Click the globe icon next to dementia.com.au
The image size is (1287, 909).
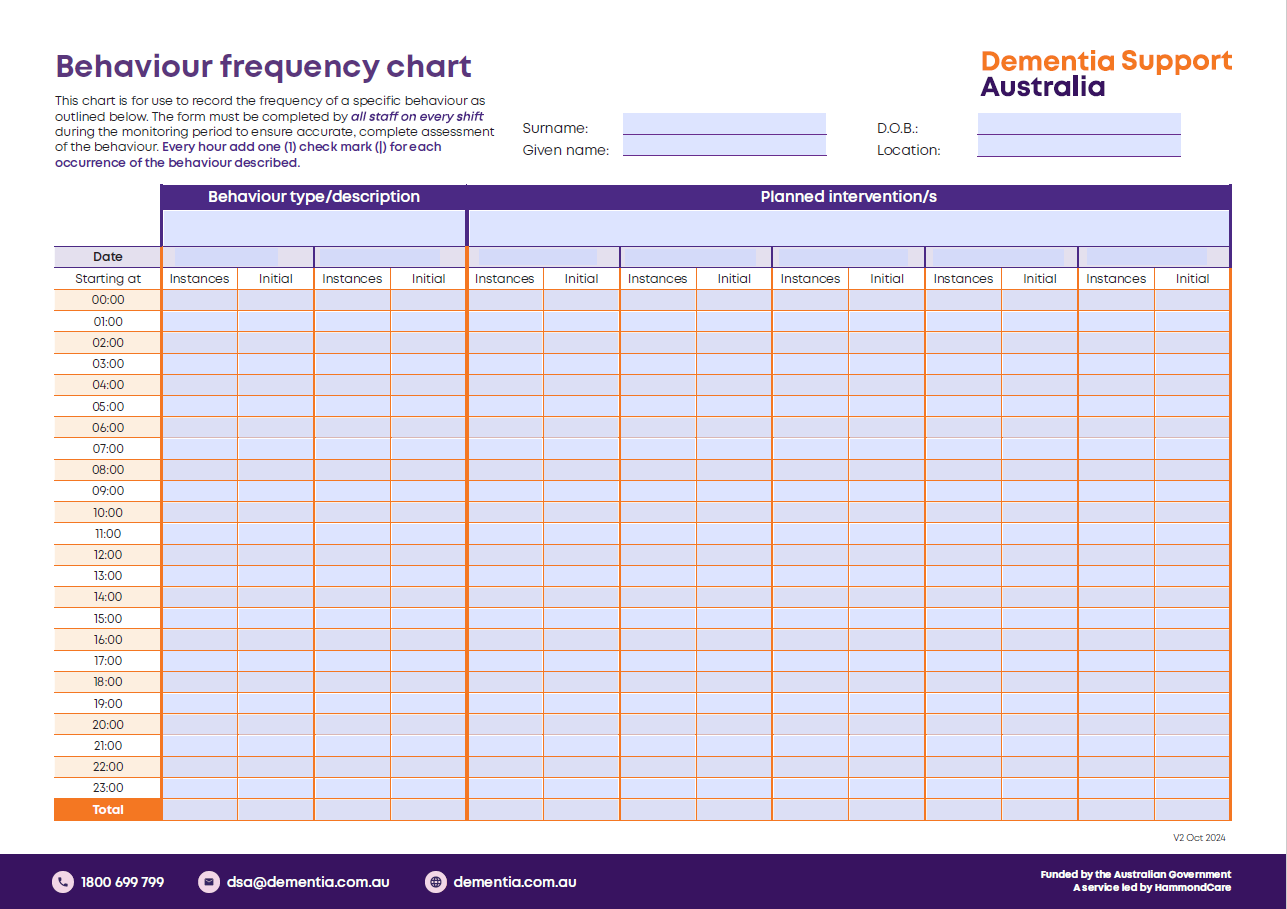pos(434,882)
